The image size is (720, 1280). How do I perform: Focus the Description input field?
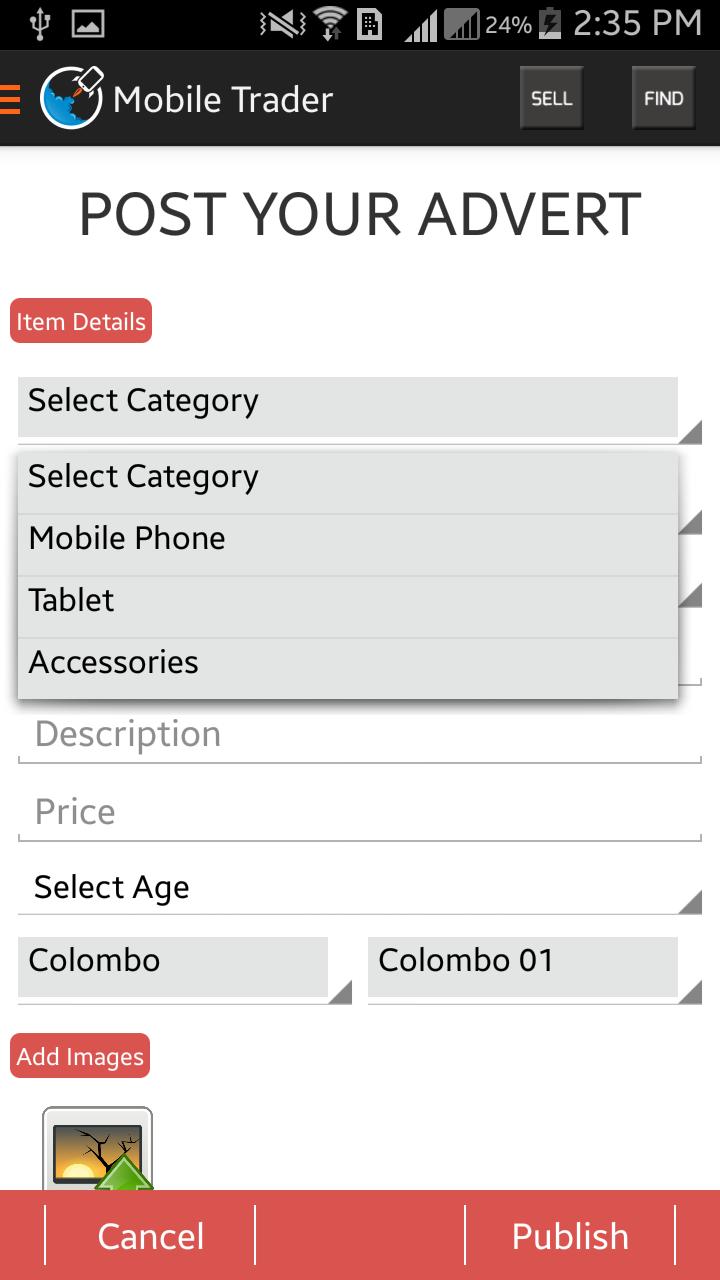point(360,734)
